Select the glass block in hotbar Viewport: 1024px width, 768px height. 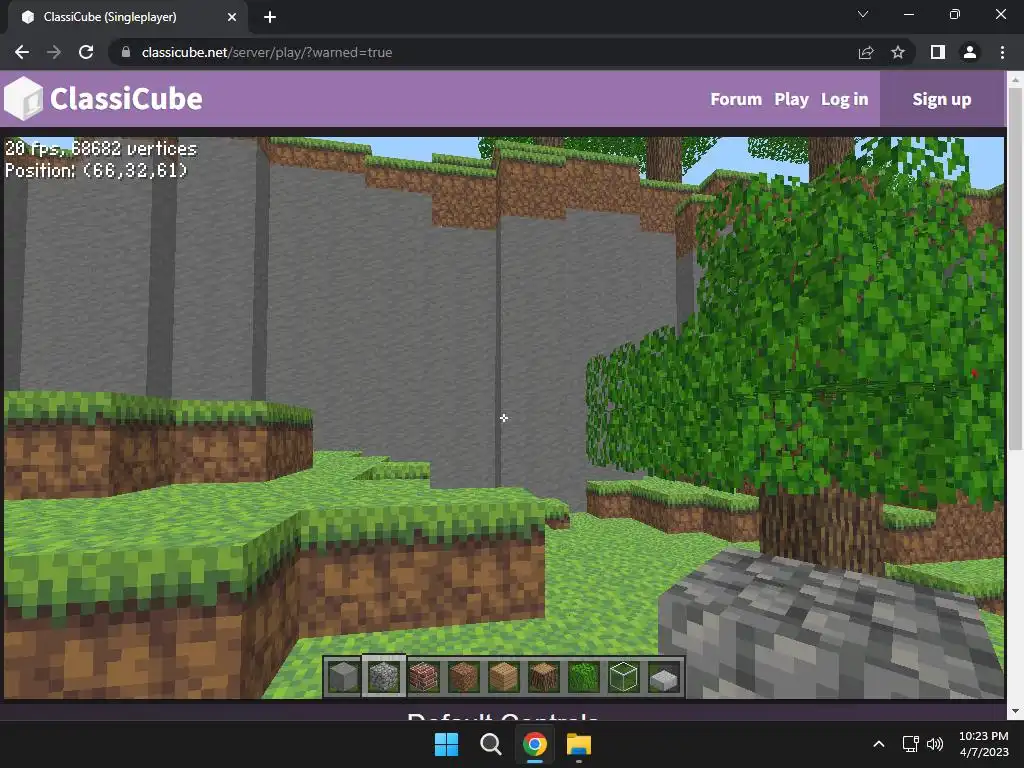coord(623,677)
